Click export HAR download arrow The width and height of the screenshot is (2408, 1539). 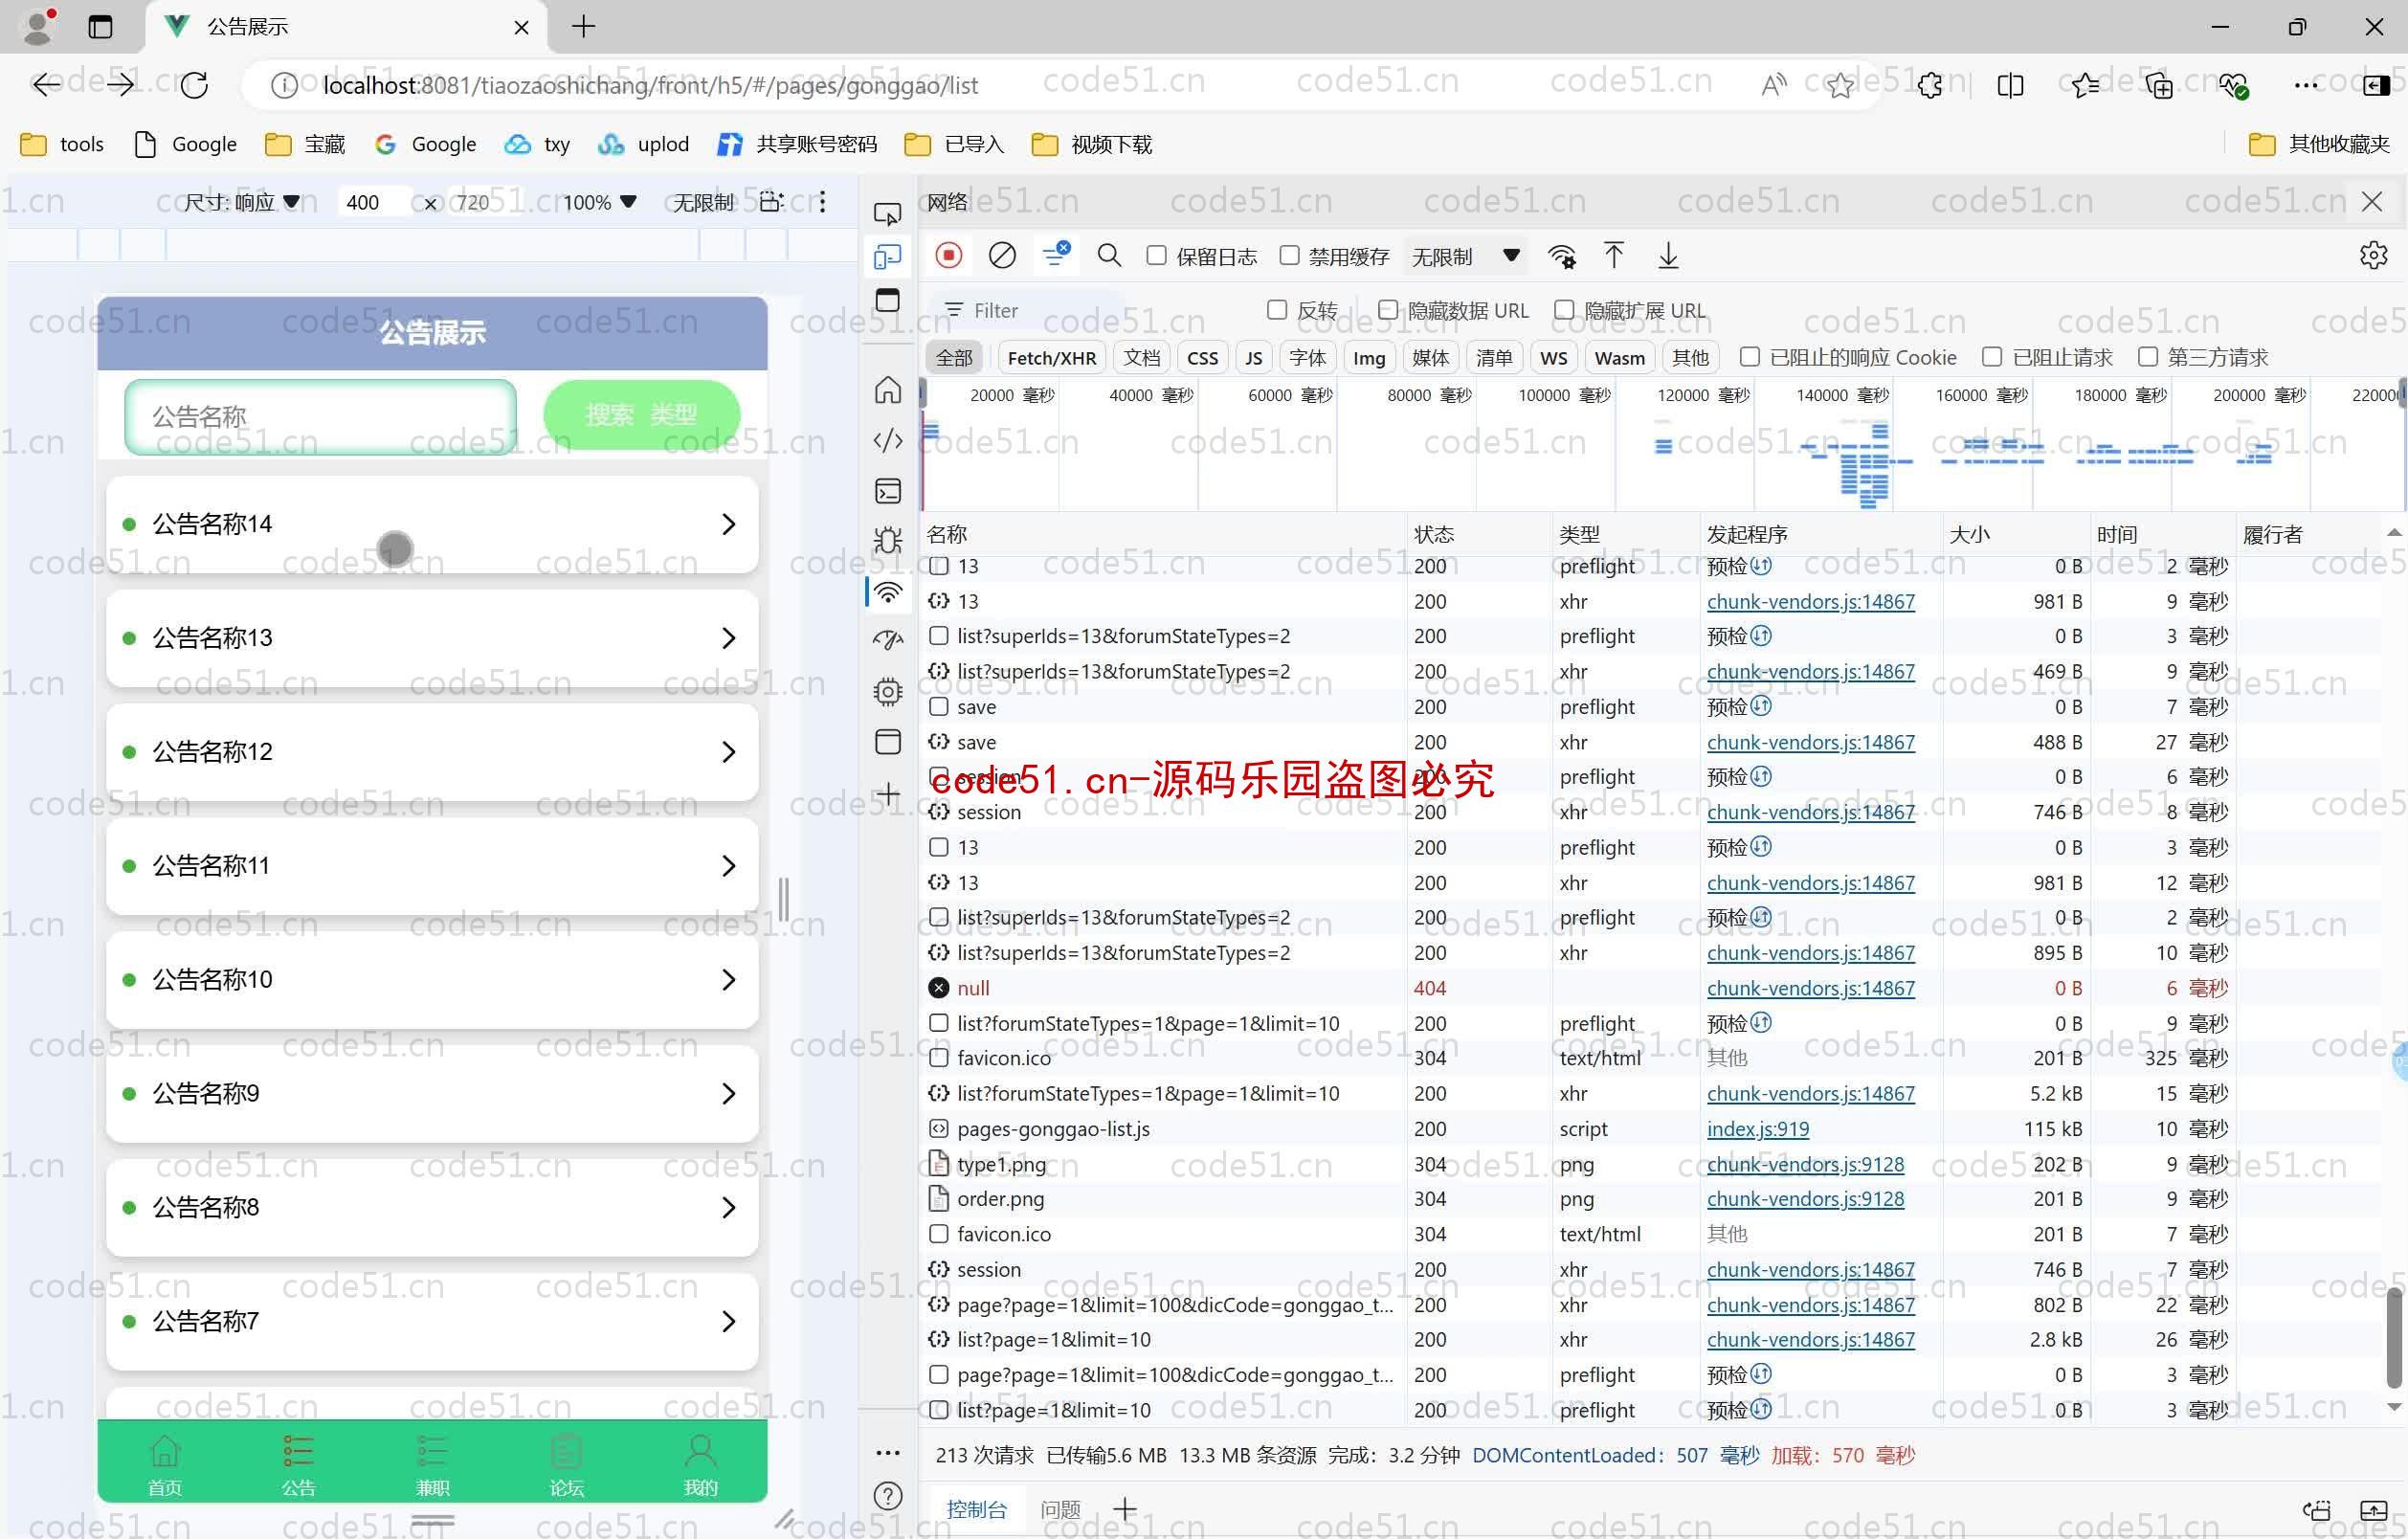tap(1668, 256)
